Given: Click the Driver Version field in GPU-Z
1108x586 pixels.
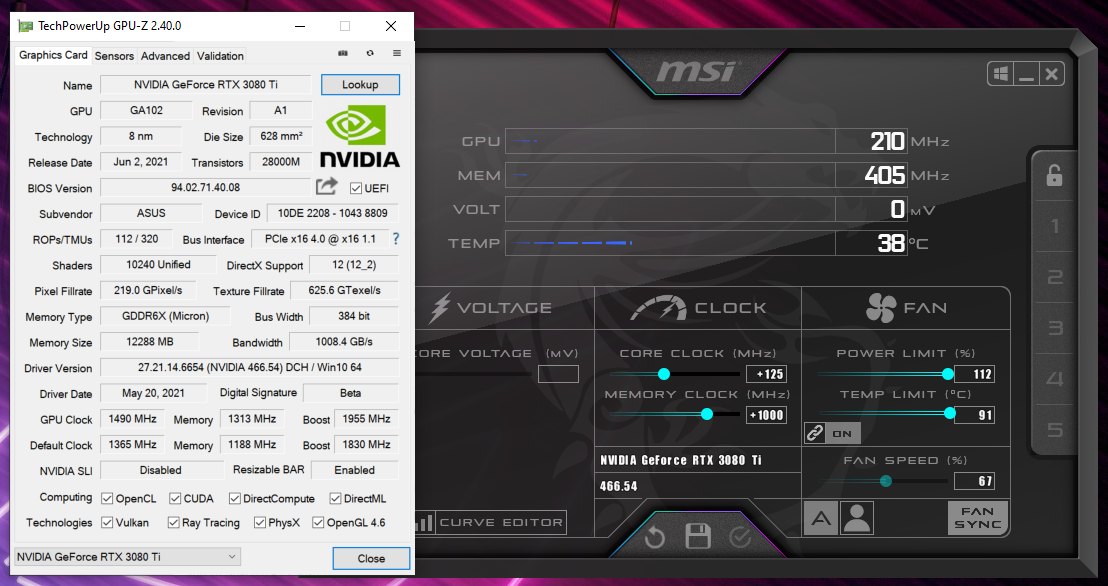Looking at the screenshot, I should pos(249,368).
